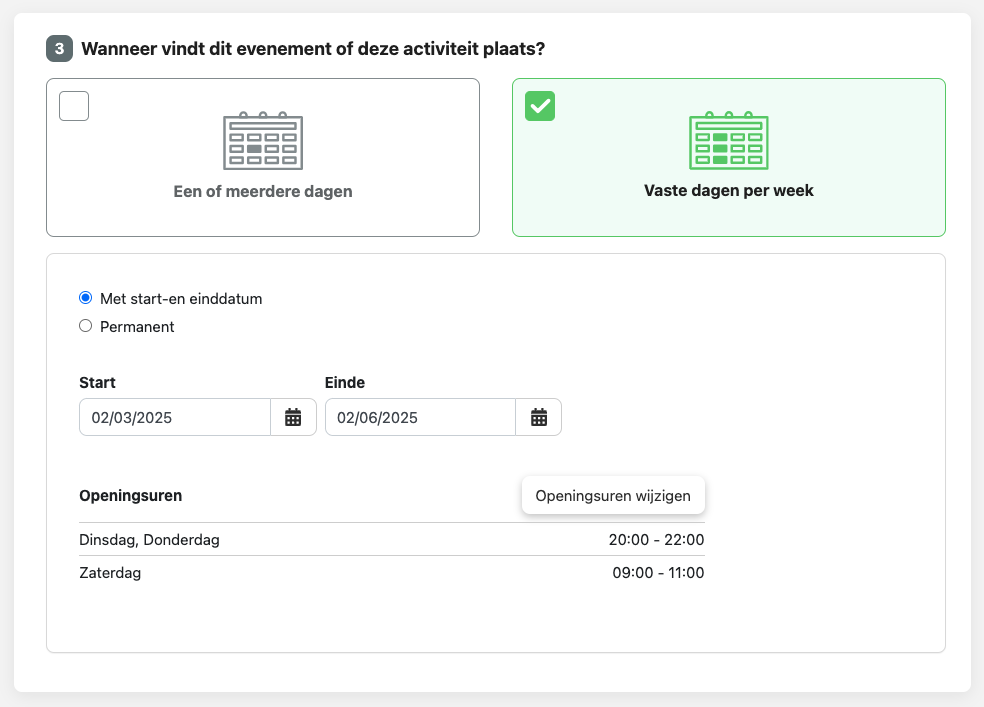Click the gray calendar icon for single days
The image size is (984, 707).
pos(262,141)
